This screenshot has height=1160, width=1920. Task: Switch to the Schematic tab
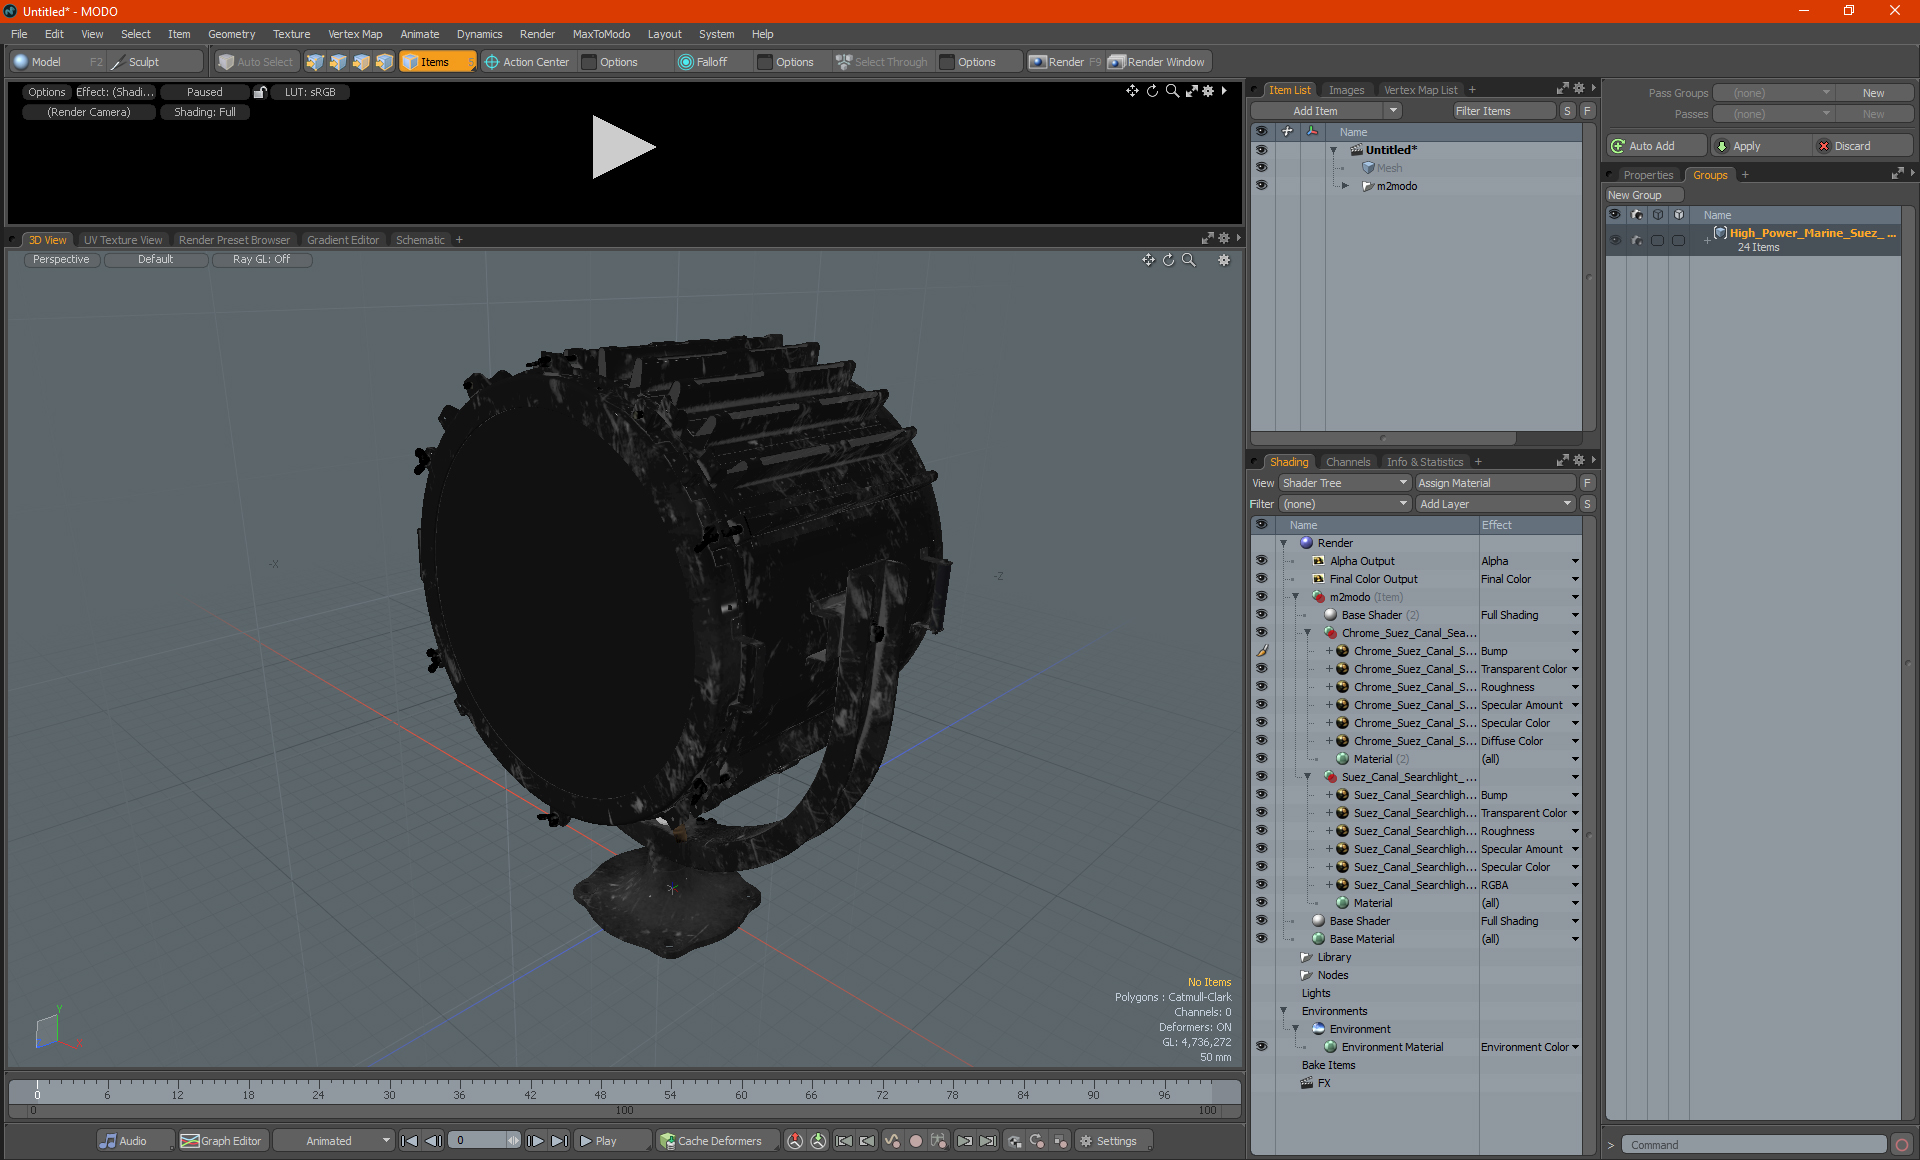click(x=420, y=240)
